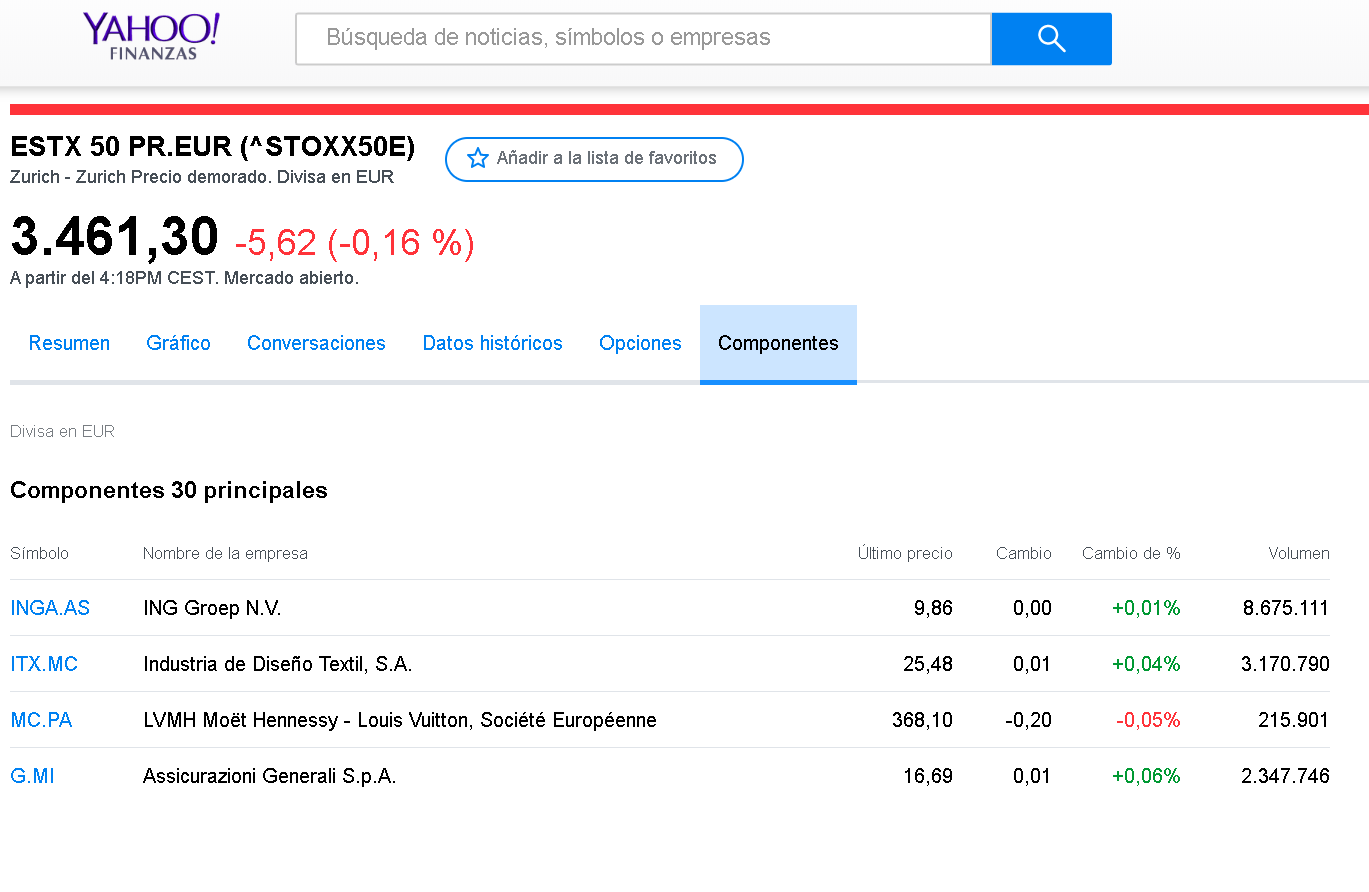Open the INGA.AS symbol link
The height and width of the screenshot is (892, 1369).
coord(50,608)
